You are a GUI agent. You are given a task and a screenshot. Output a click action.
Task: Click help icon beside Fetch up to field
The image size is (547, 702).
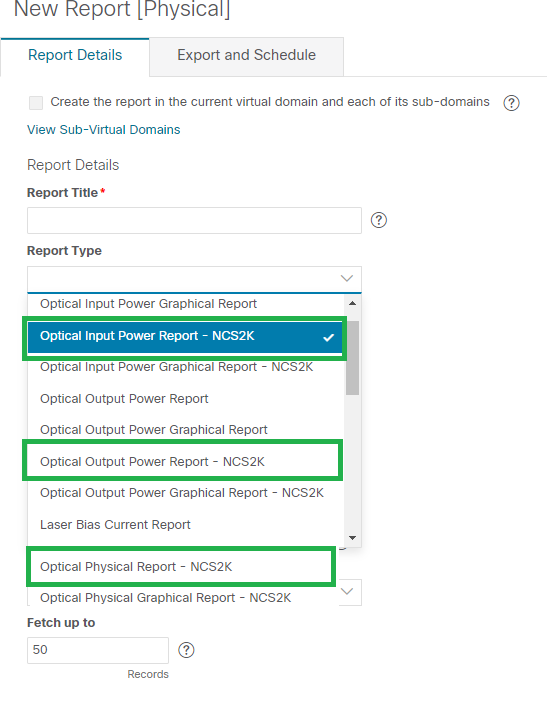click(x=186, y=650)
